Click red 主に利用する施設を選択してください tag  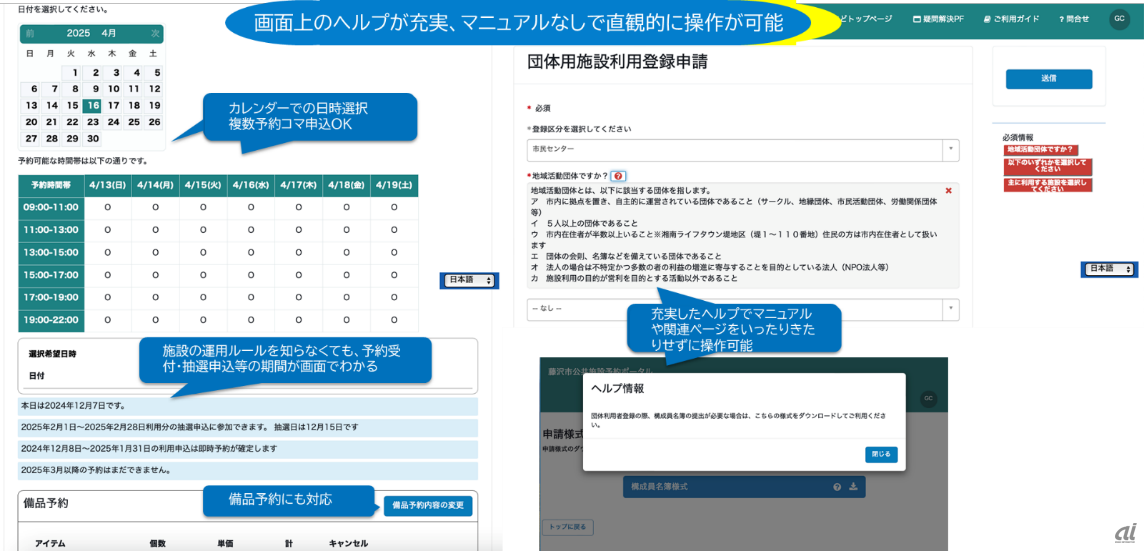point(1047,185)
